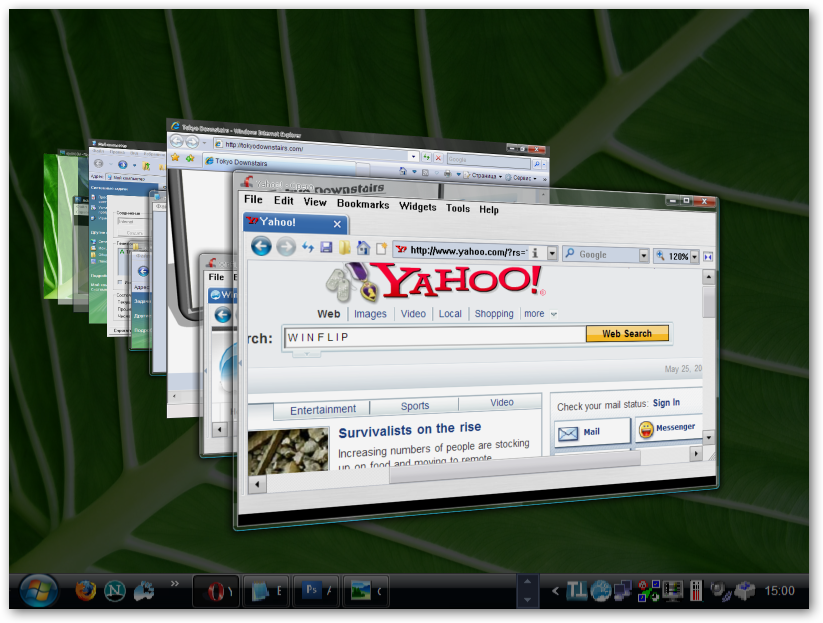Open the Opera address bar dropdown arrow

[x=552, y=254]
